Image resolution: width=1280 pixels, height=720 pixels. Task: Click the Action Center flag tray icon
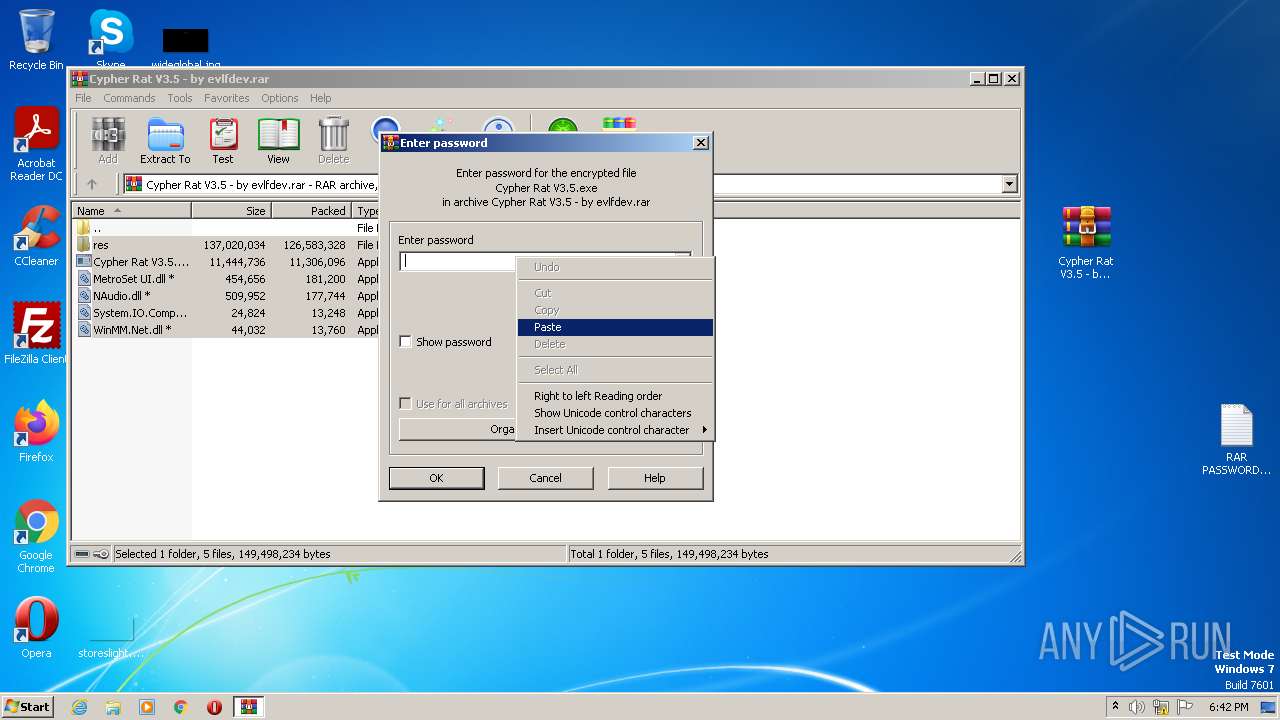(x=1185, y=707)
